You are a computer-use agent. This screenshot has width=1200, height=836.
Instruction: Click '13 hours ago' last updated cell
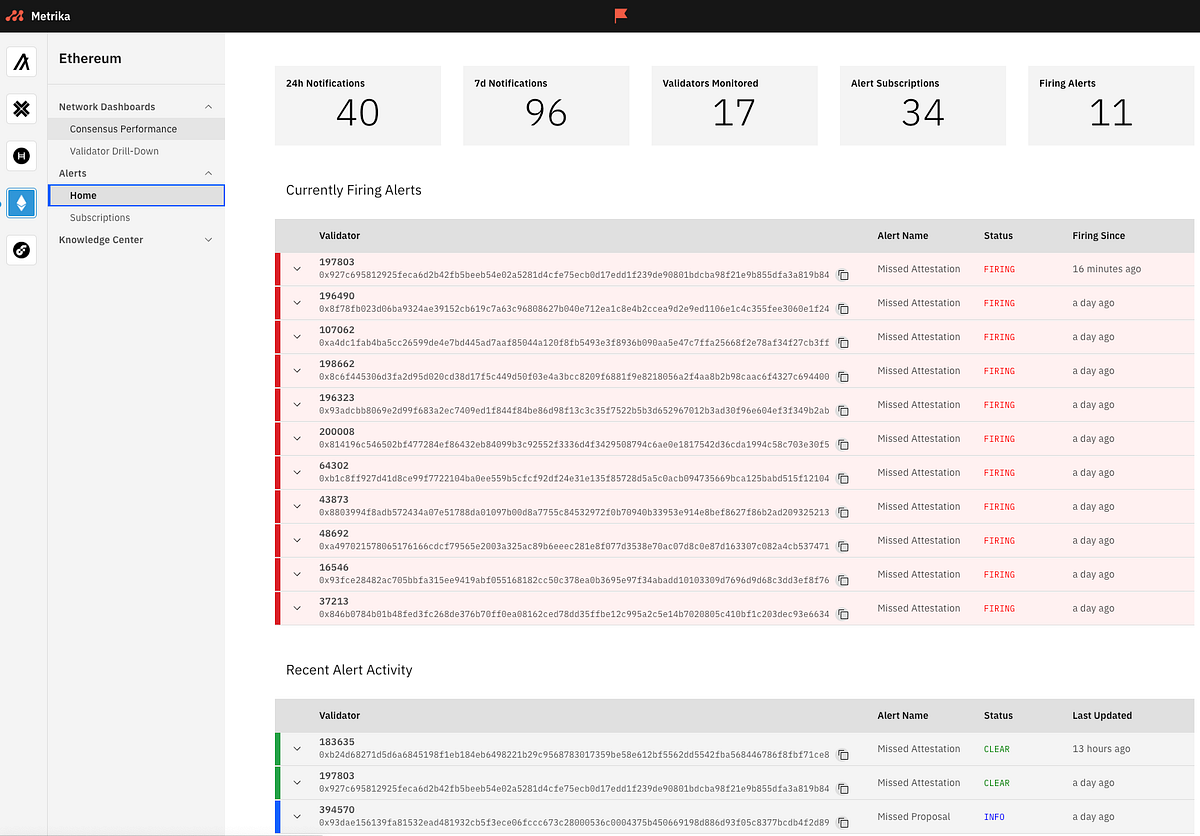[x=1101, y=749]
